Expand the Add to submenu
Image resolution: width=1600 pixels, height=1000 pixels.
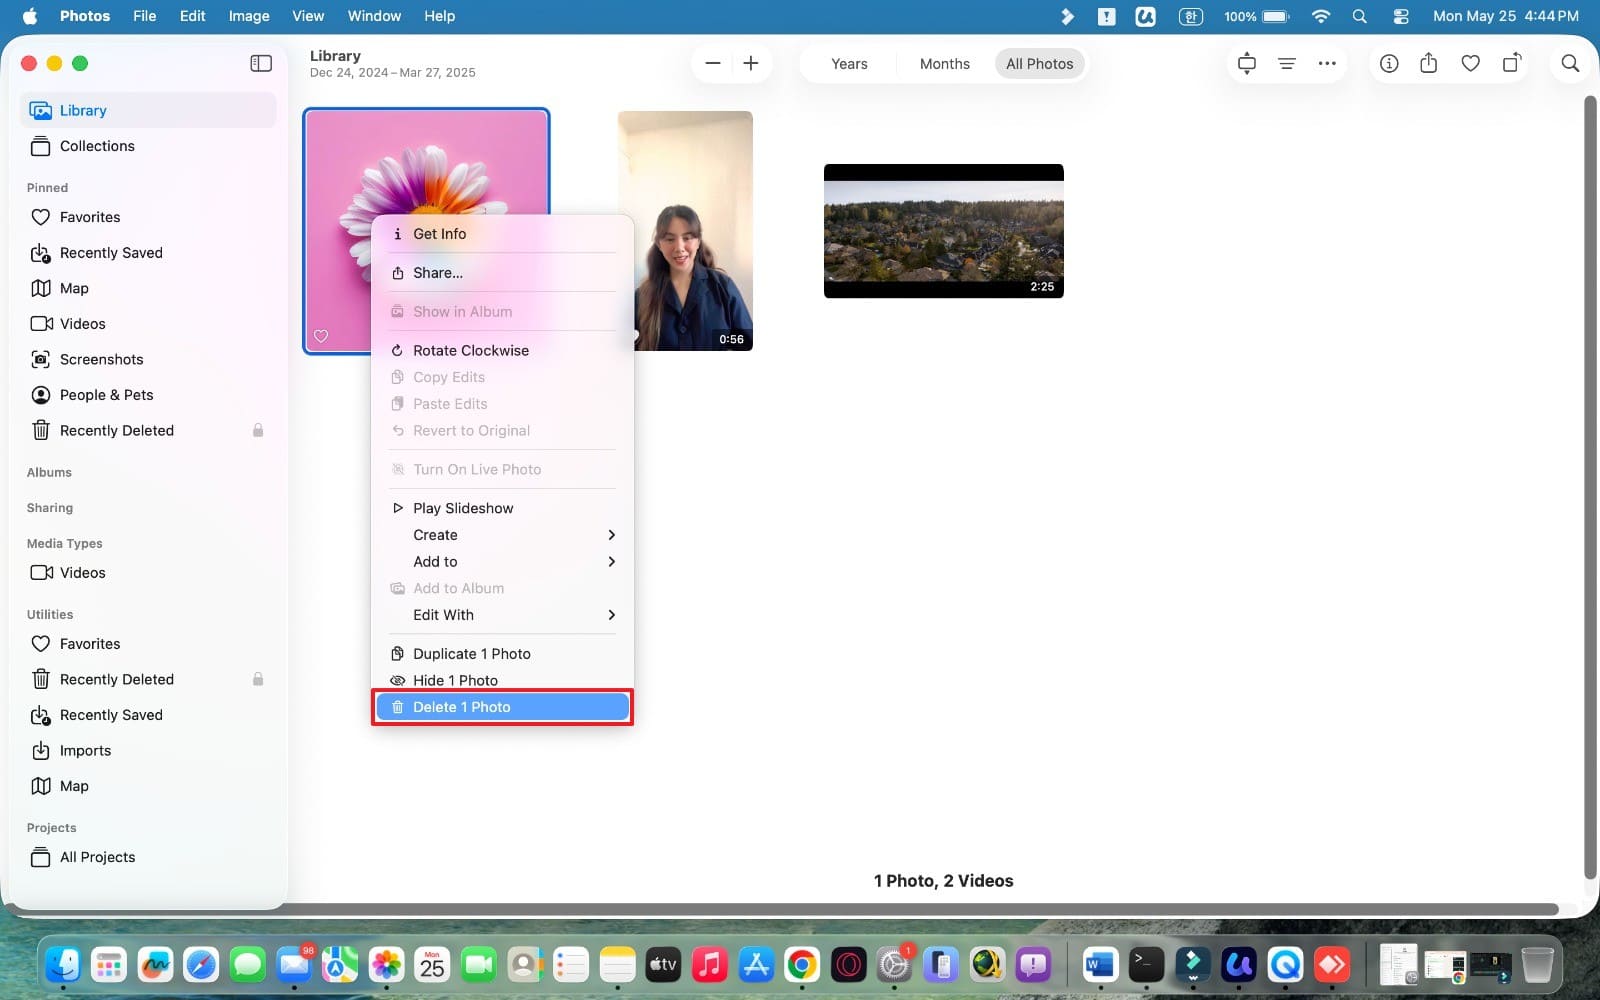502,562
